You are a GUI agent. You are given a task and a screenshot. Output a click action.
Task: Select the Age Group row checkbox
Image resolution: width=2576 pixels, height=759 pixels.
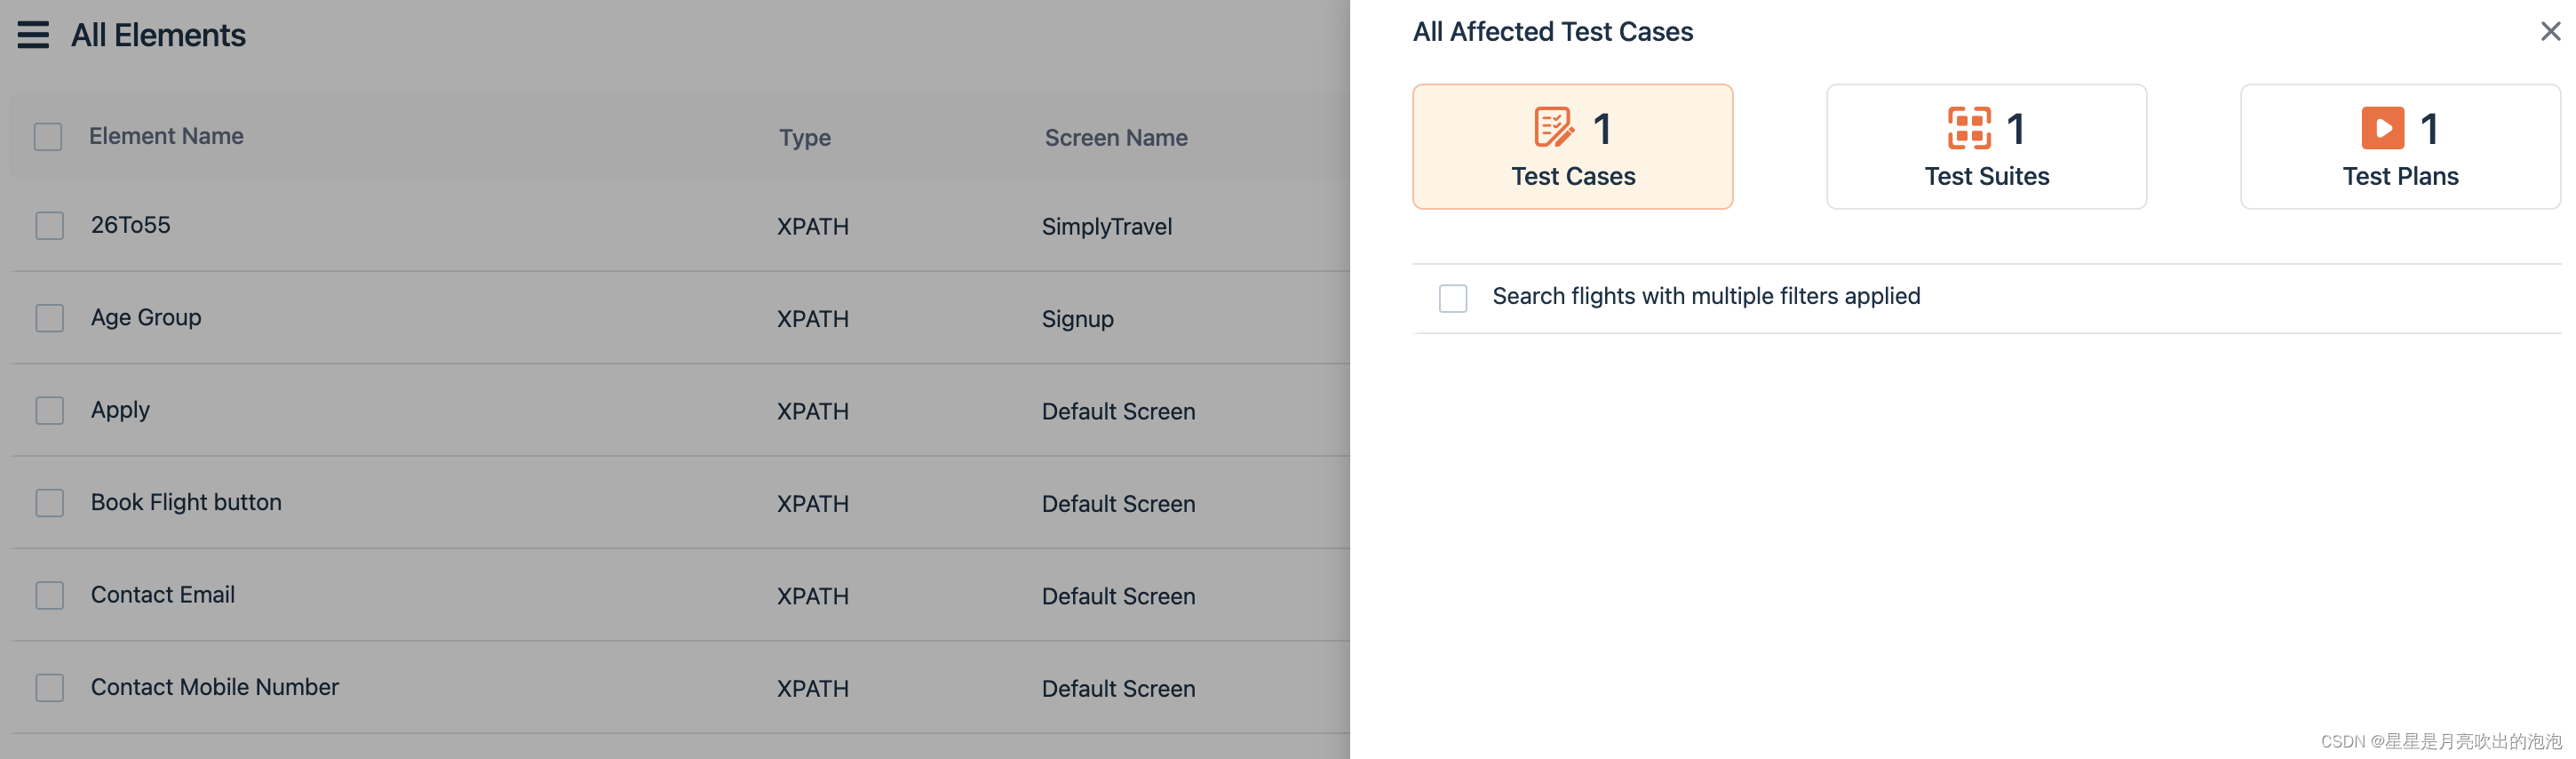50,318
